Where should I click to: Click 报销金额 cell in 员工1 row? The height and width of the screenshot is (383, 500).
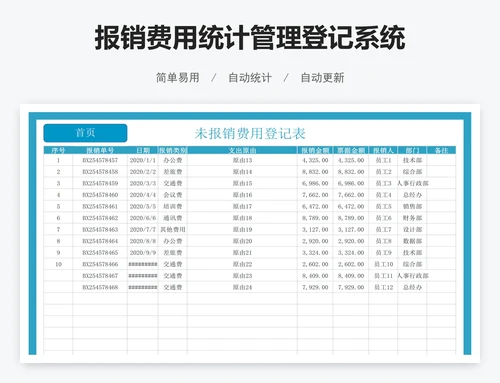pyautogui.click(x=315, y=160)
